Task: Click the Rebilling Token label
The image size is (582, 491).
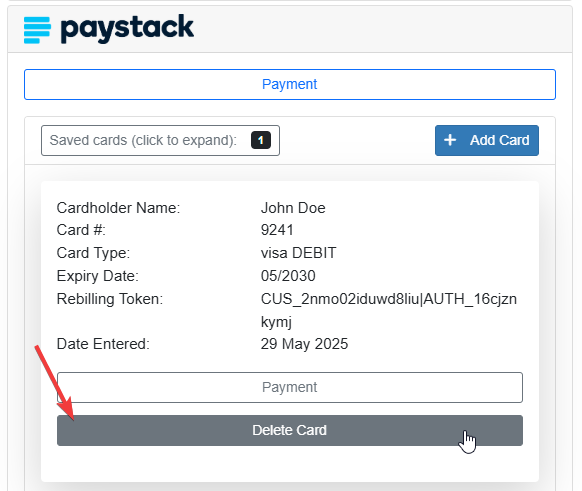Action: 110,299
